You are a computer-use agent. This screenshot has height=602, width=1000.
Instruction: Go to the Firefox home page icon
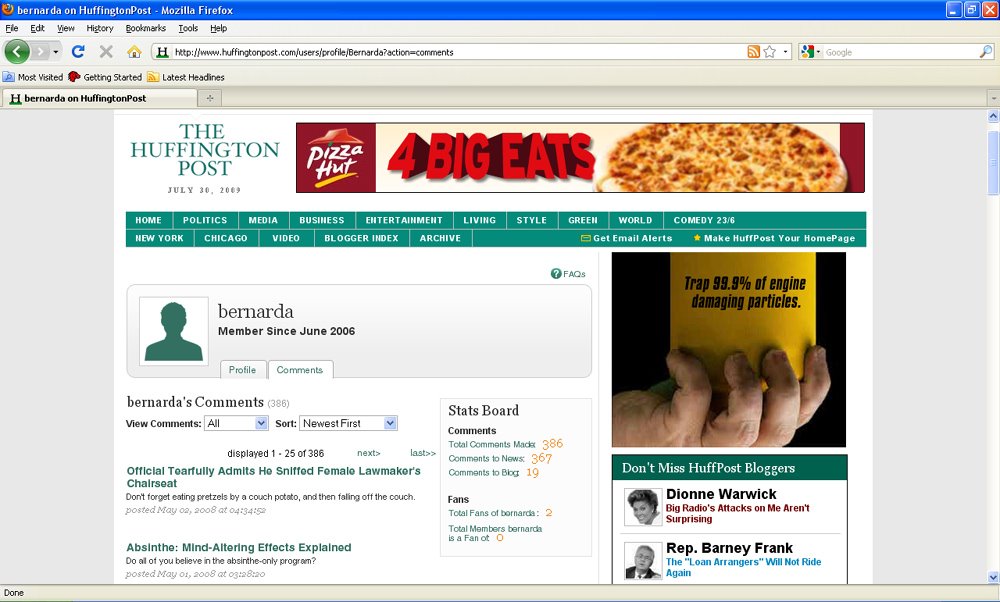(x=134, y=52)
